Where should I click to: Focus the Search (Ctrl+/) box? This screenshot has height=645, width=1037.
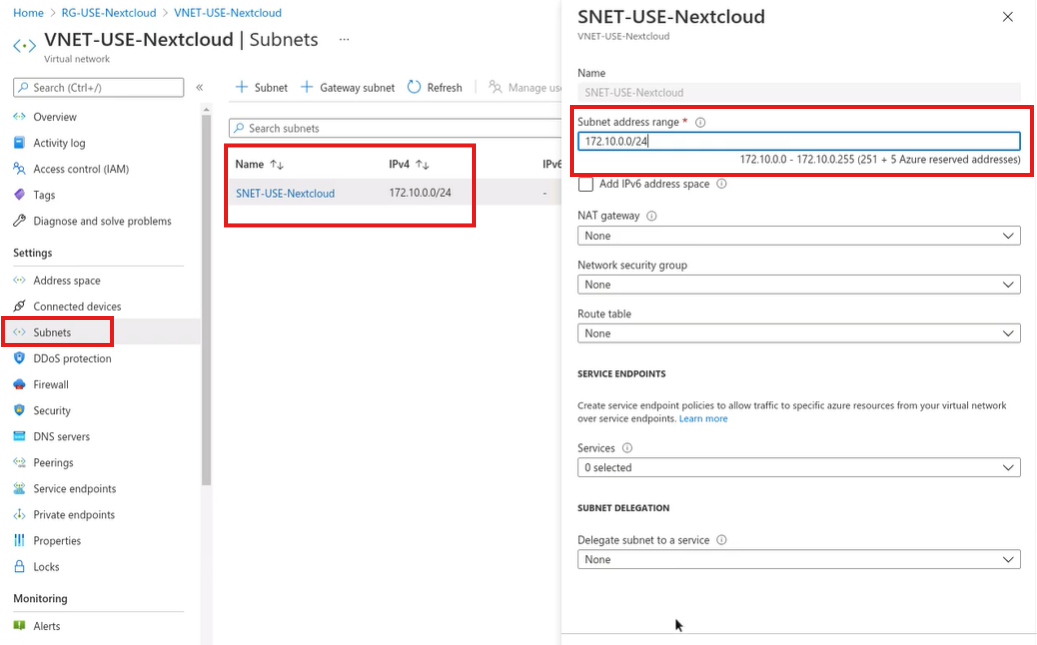(99, 87)
